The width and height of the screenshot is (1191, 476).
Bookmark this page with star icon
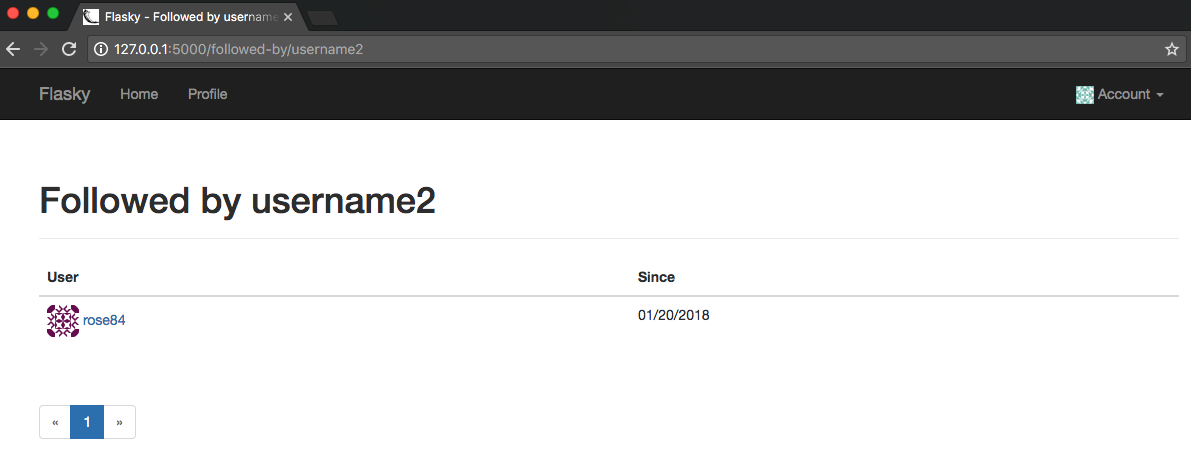pos(1172,49)
